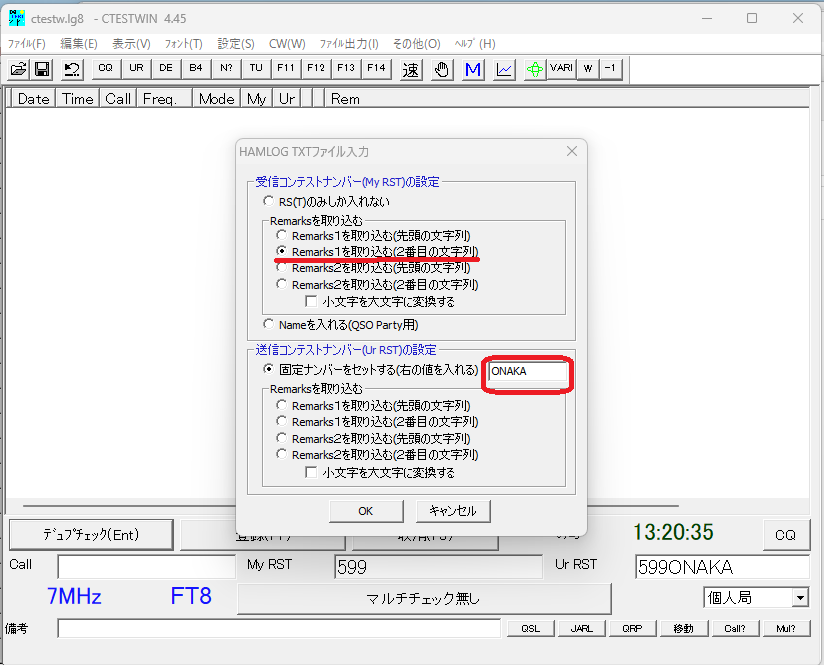The width and height of the screenshot is (824, 665).
Task: Click the -1 toolbar button
Action: point(610,68)
